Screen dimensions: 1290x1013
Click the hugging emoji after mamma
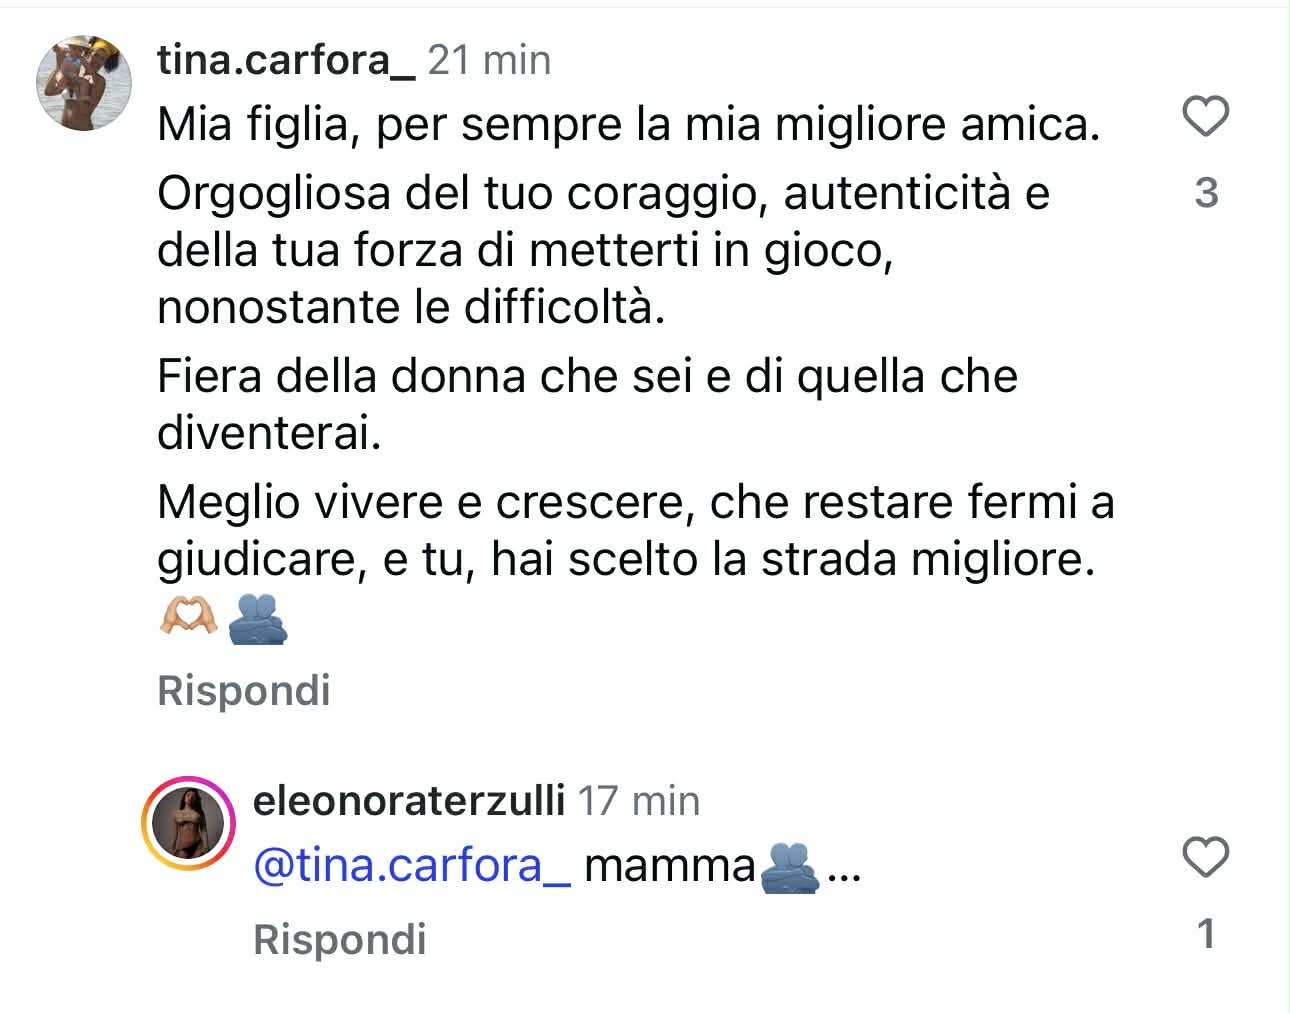coord(790,866)
